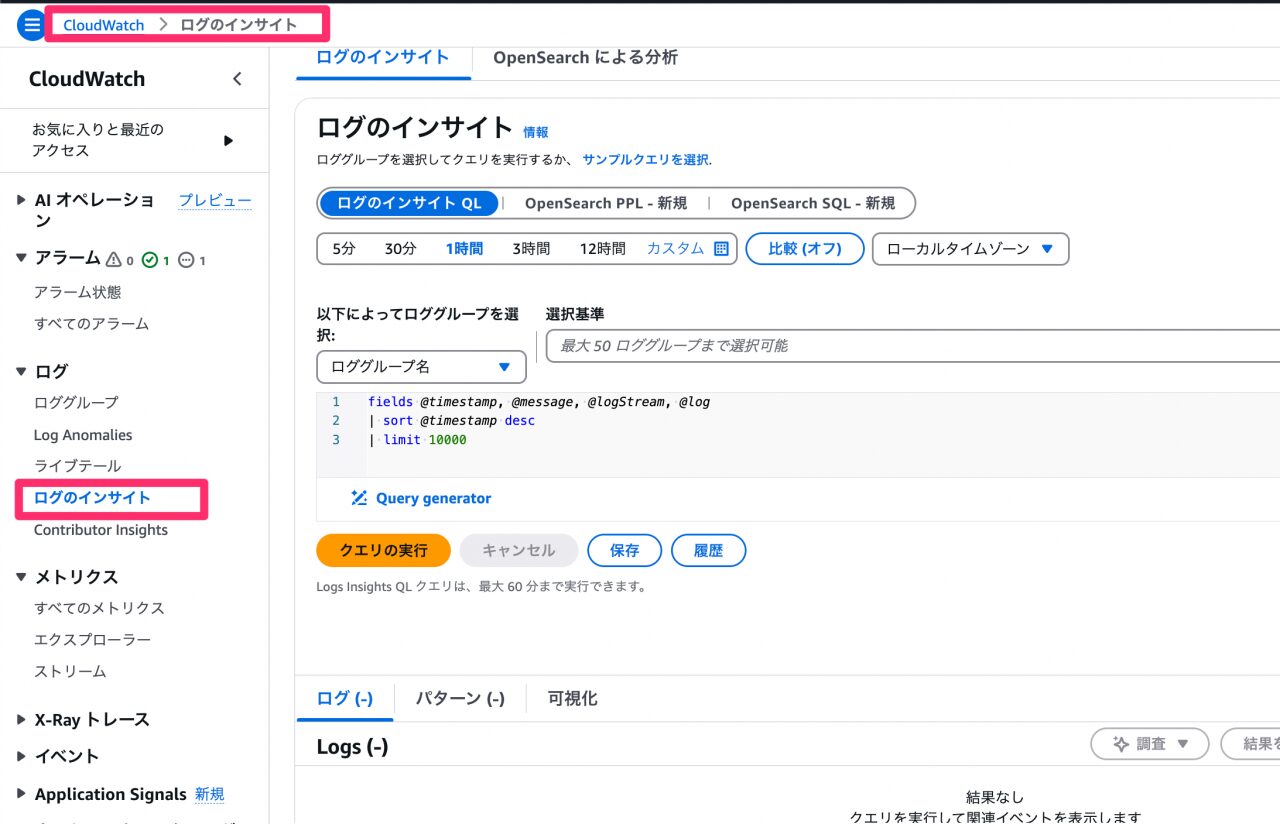Open すべてのアラーム in the sidebar
Image resolution: width=1280 pixels, height=824 pixels.
pos(91,324)
